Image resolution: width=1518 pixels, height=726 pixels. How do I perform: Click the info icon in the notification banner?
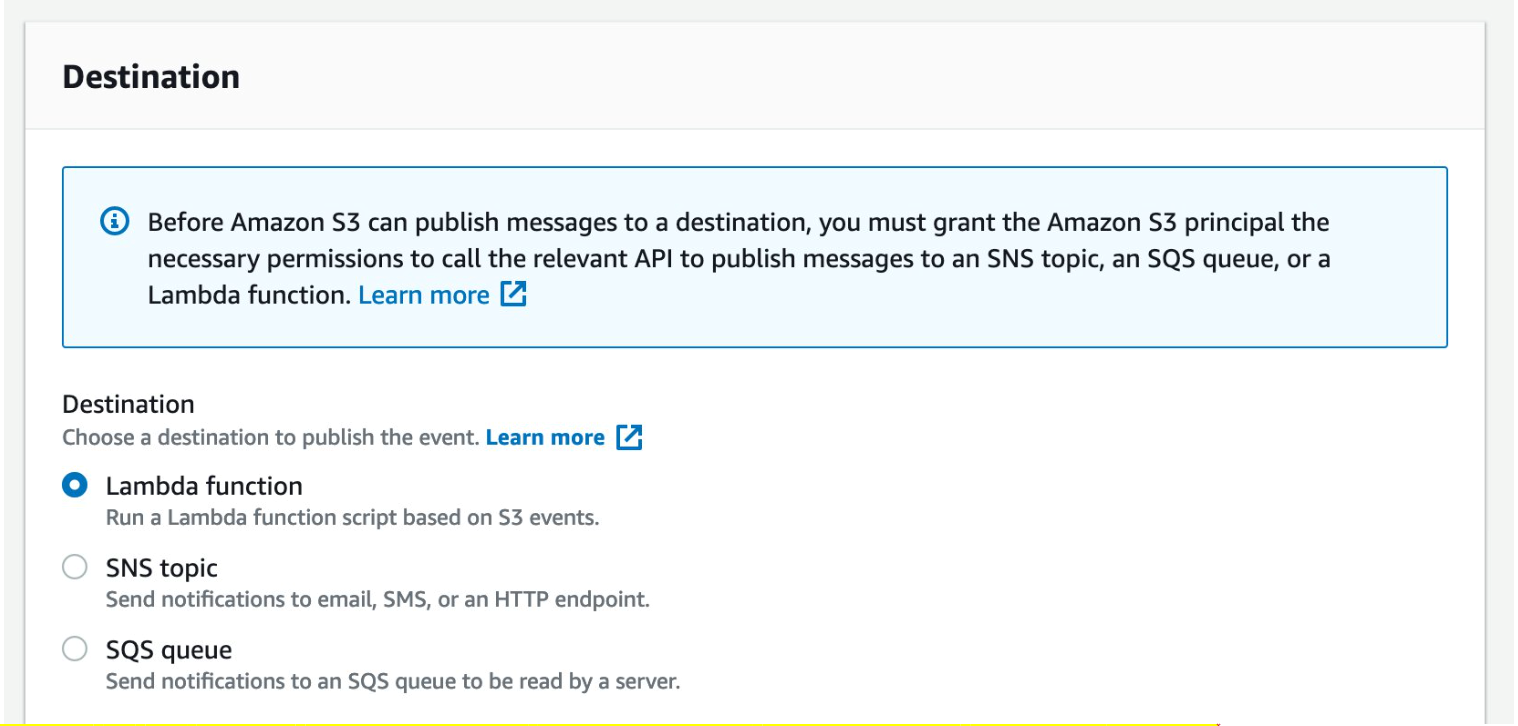116,222
